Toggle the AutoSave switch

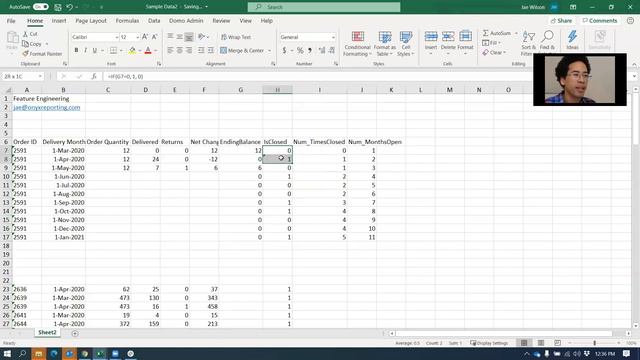pyautogui.click(x=40, y=7)
